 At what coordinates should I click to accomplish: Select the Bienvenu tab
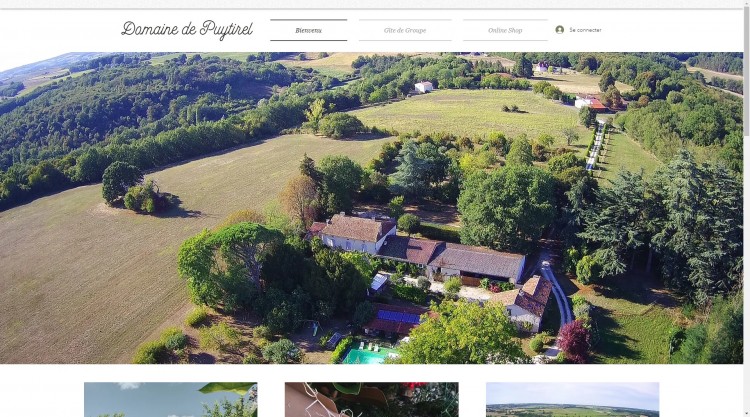pos(309,30)
